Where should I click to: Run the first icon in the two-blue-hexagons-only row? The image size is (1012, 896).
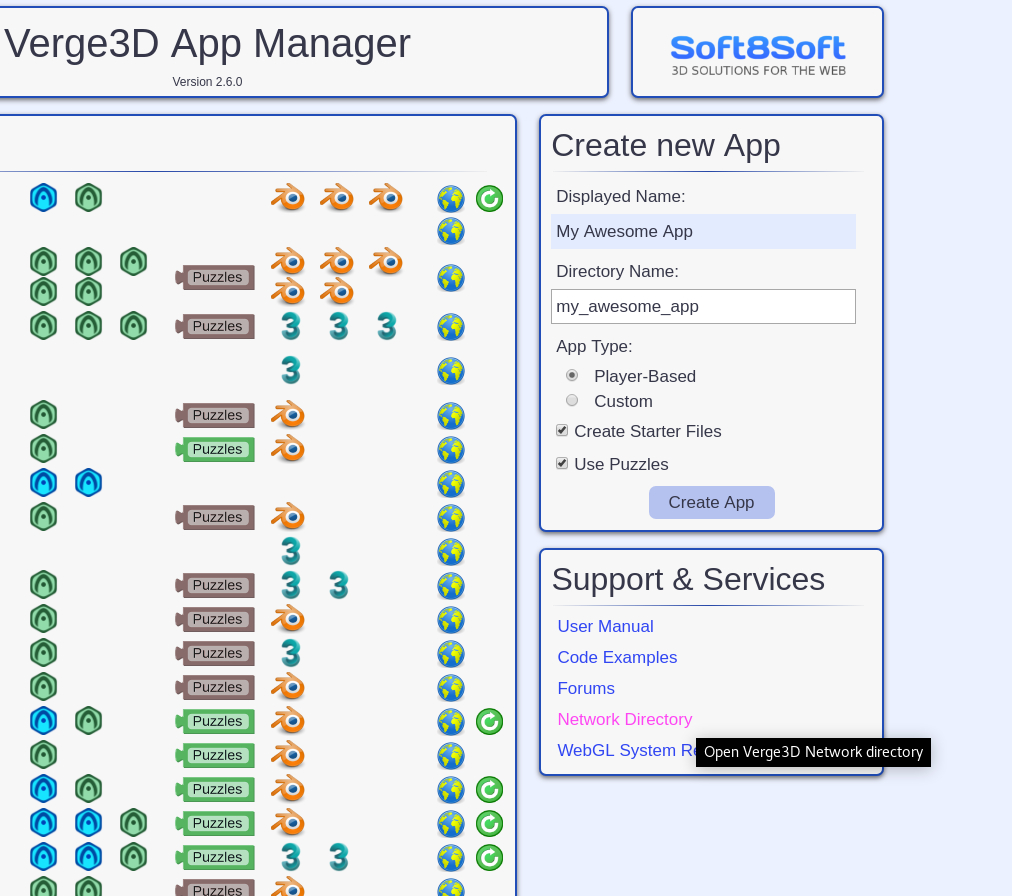[43, 482]
